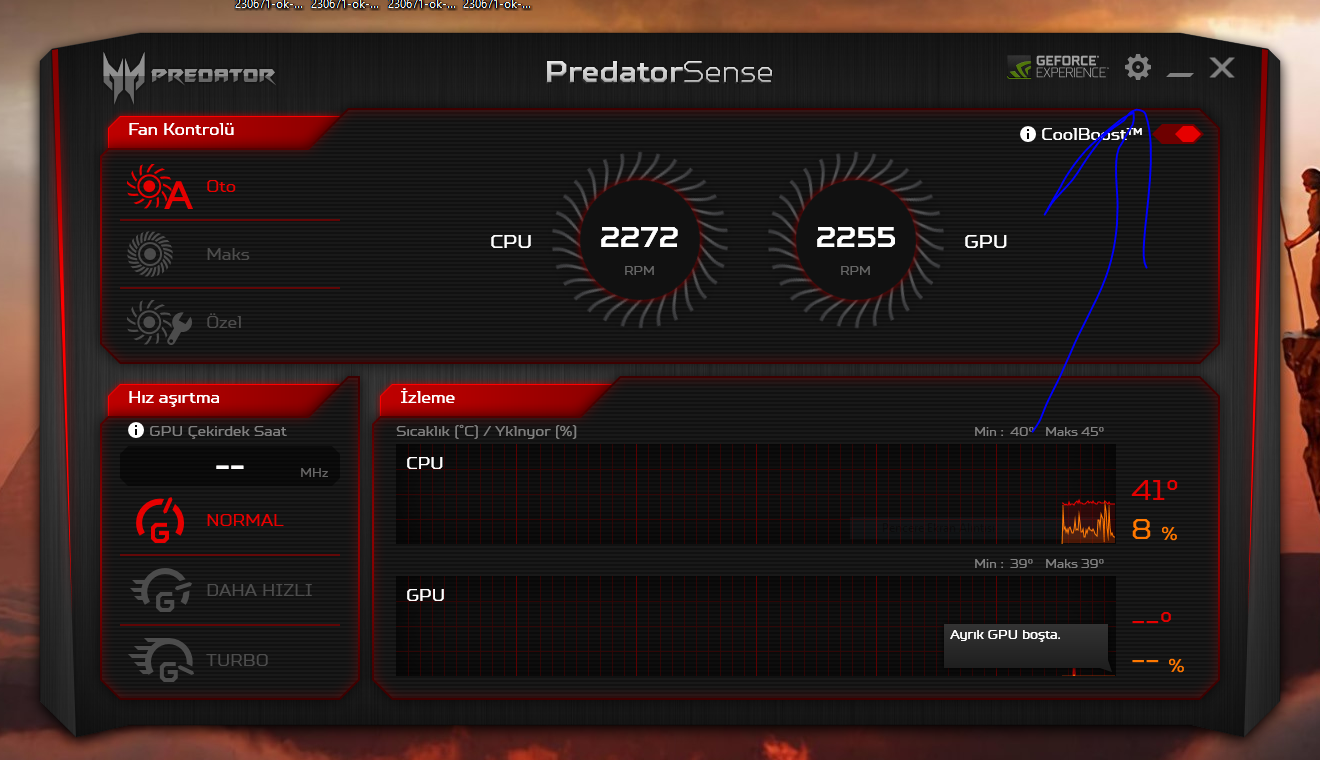The image size is (1320, 760).
Task: Click the CPU temperature 41° reading
Action: point(1155,490)
